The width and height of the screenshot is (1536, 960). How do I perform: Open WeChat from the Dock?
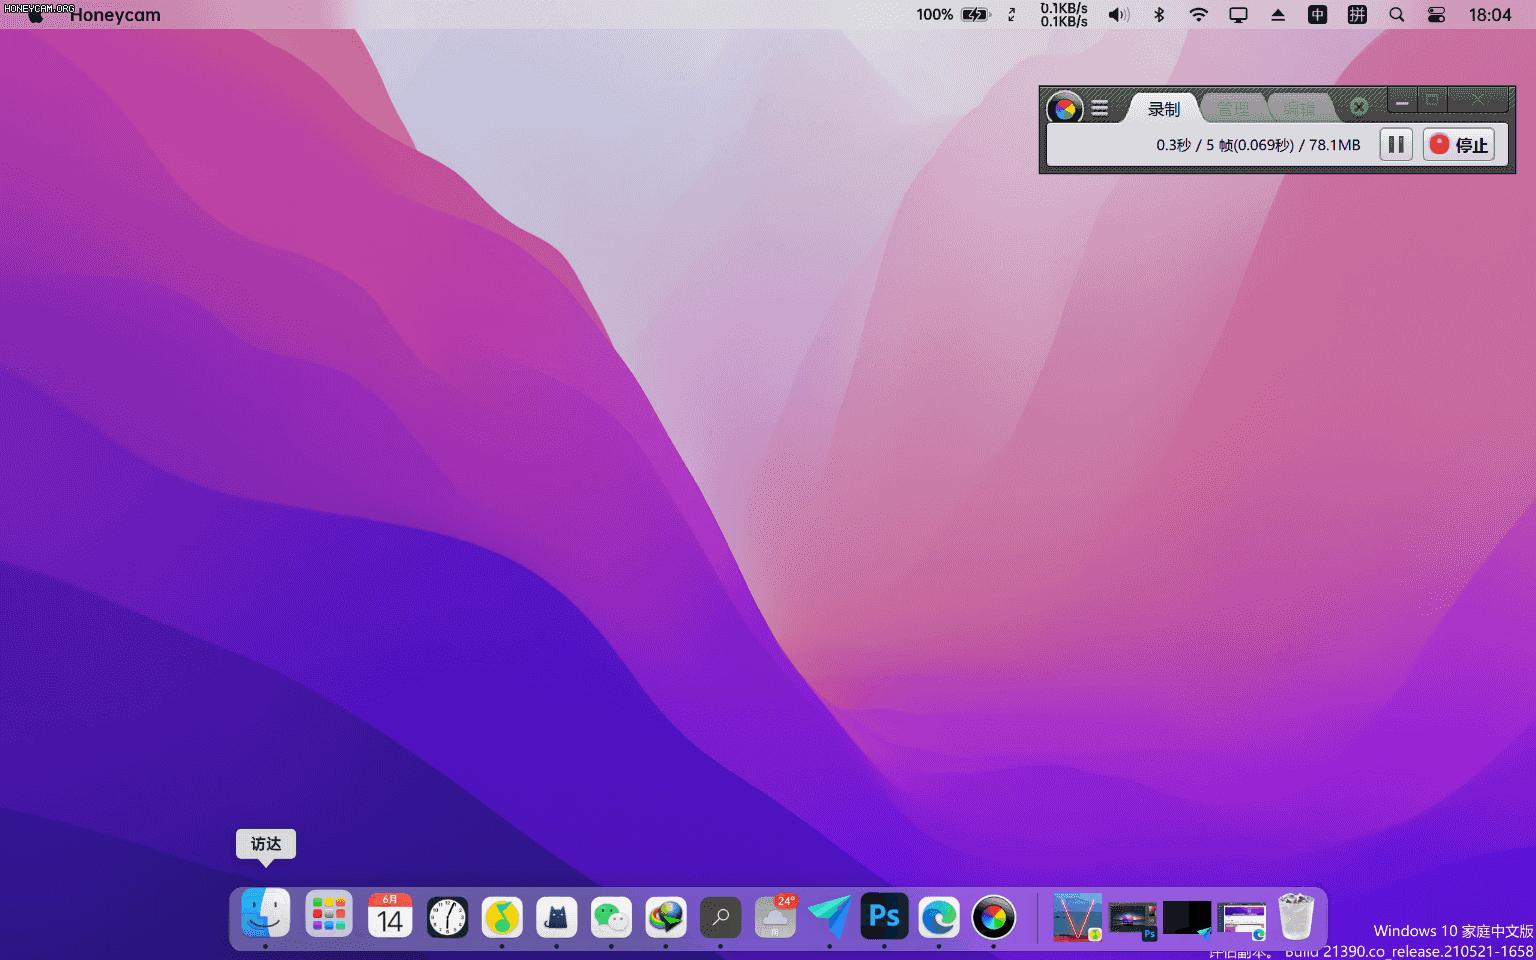611,916
